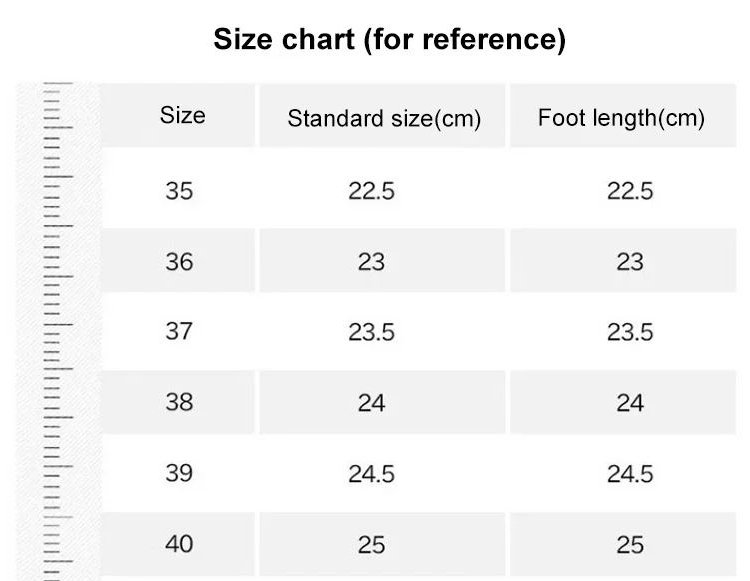This screenshot has height=581, width=750.
Task: Select the 23 foot length value
Action: [x=630, y=262]
